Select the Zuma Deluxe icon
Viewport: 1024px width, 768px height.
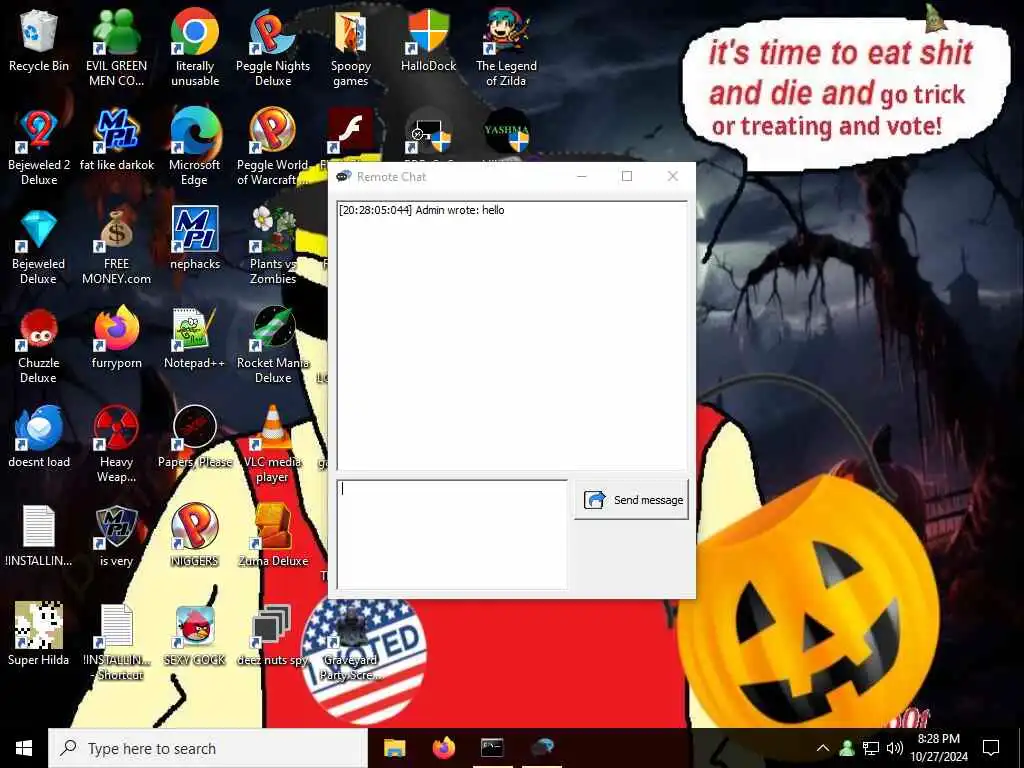(x=273, y=536)
